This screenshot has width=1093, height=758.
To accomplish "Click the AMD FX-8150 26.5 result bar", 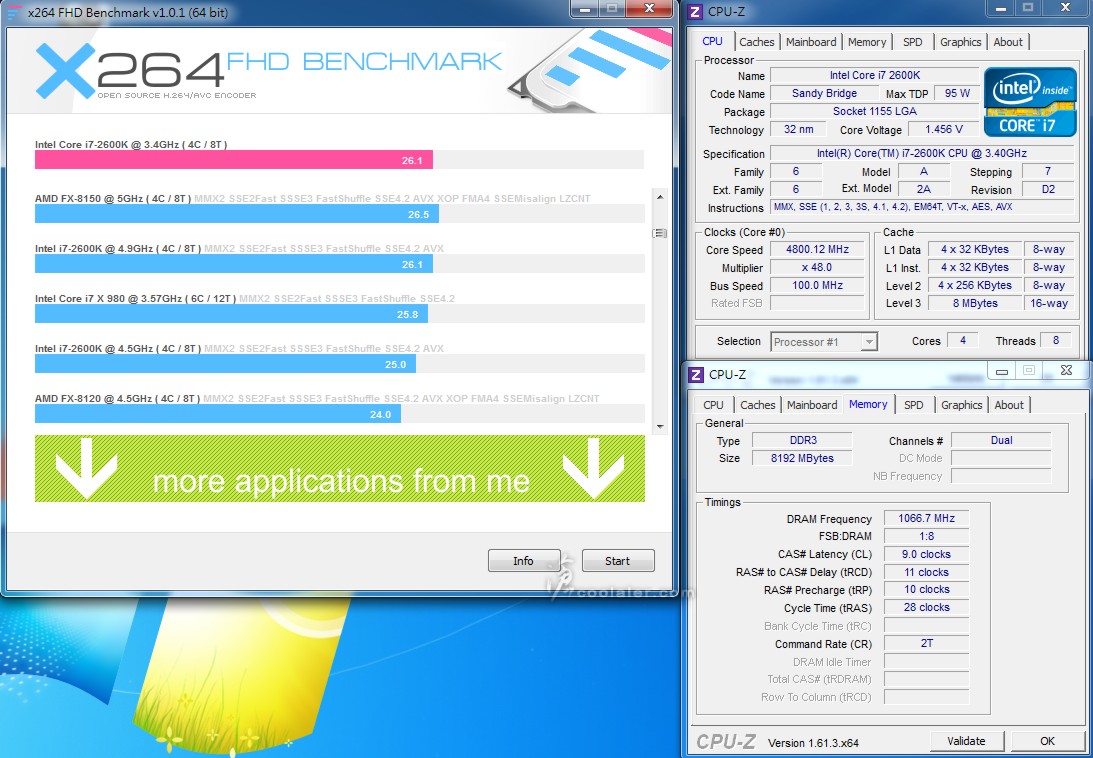I will (x=237, y=214).
